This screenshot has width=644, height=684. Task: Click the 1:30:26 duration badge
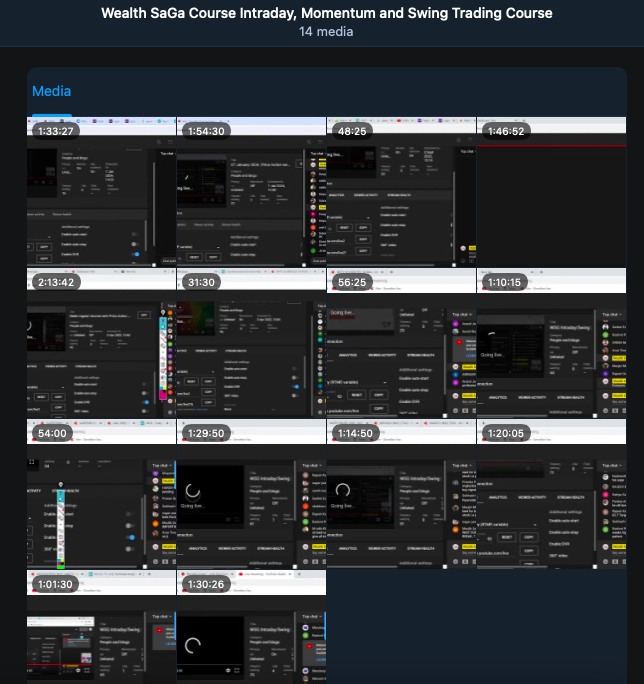(x=206, y=584)
